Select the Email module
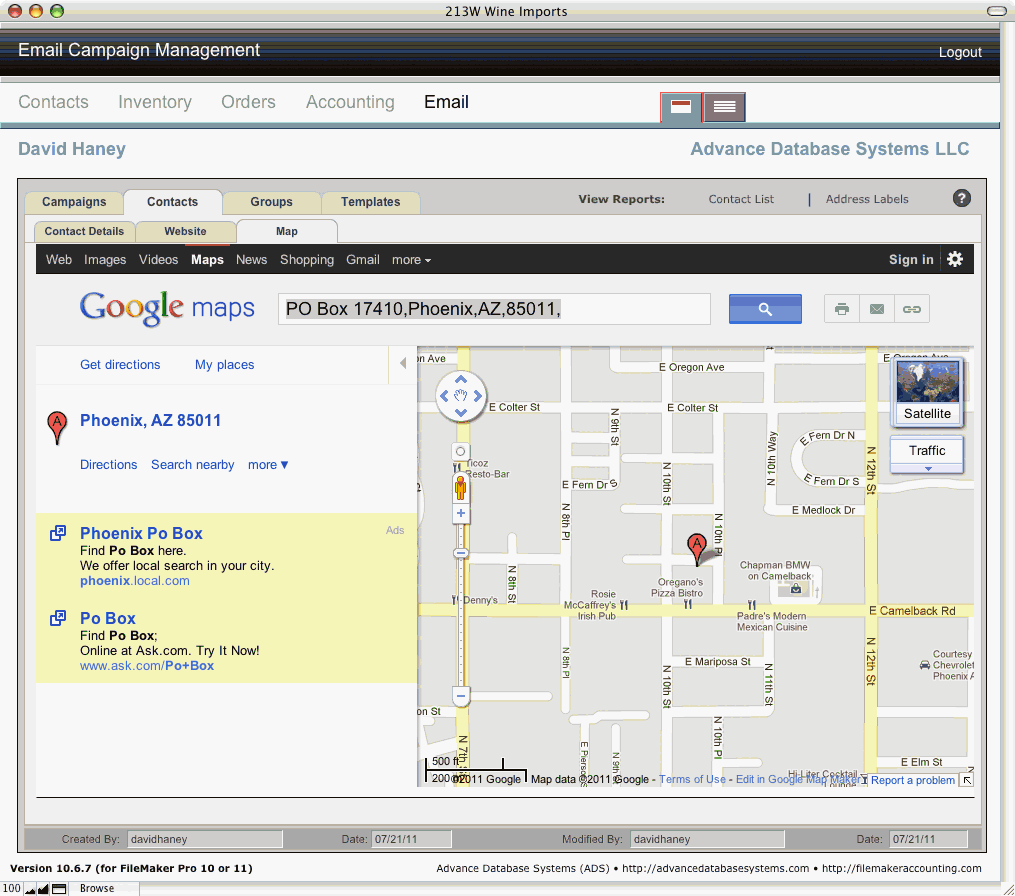Viewport: 1015px width, 896px height. point(447,102)
